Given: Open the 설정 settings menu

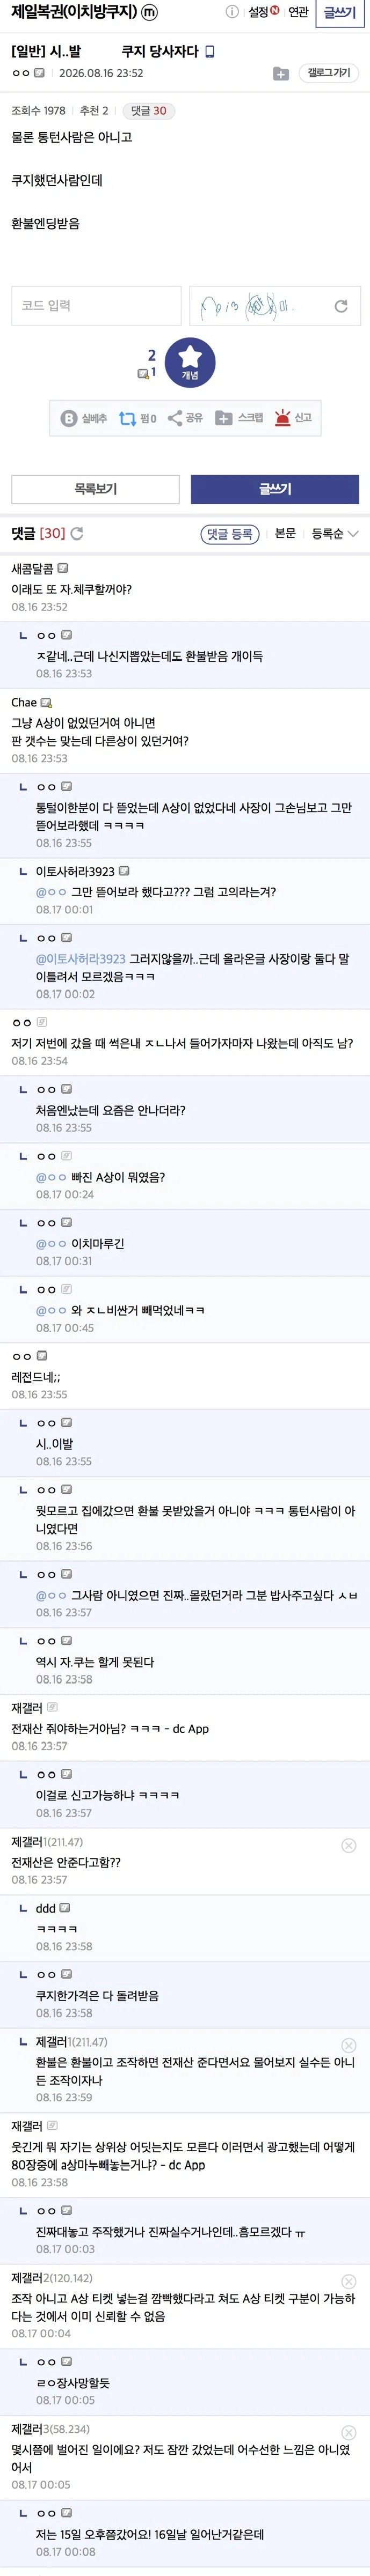Looking at the screenshot, I should [x=263, y=12].
